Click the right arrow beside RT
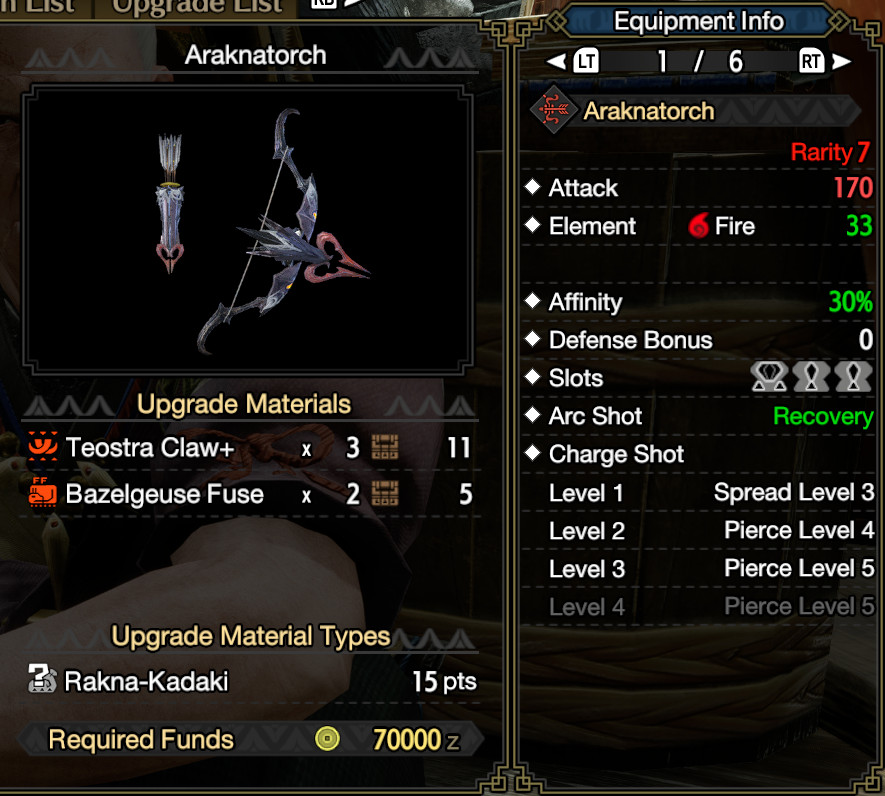 [x=841, y=61]
